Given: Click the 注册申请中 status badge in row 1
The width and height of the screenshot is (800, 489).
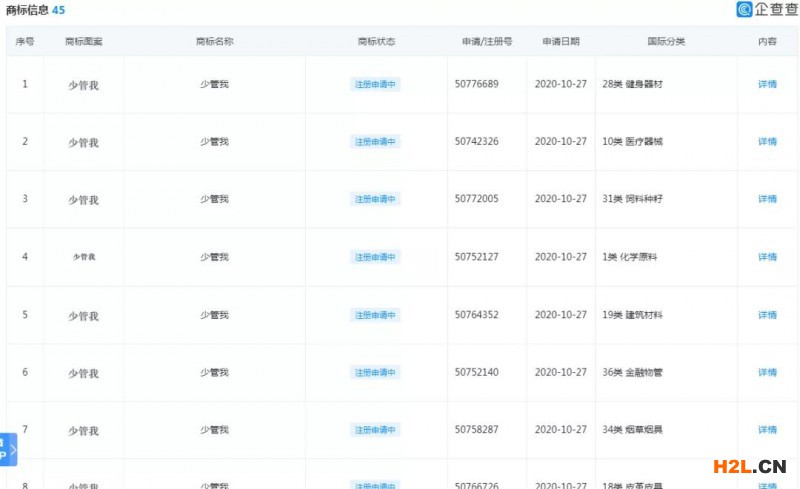Looking at the screenshot, I should click(376, 85).
